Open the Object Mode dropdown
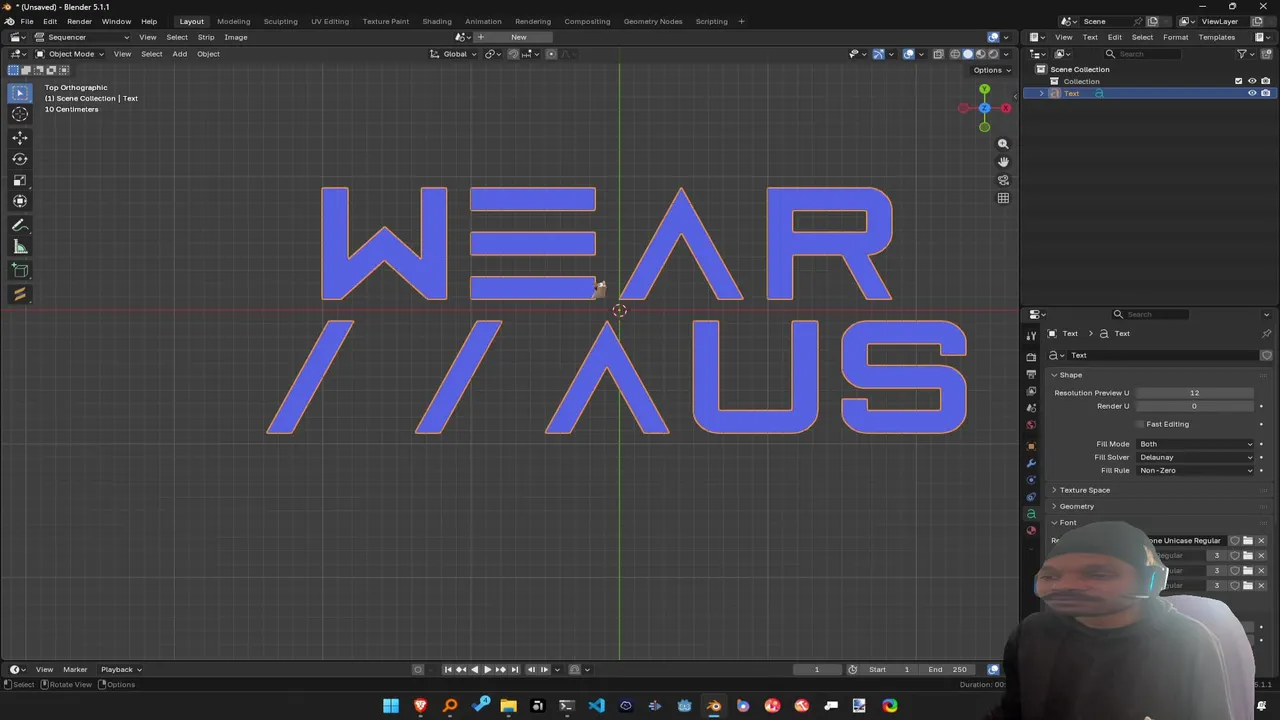This screenshot has width=1280, height=720. click(x=69, y=54)
